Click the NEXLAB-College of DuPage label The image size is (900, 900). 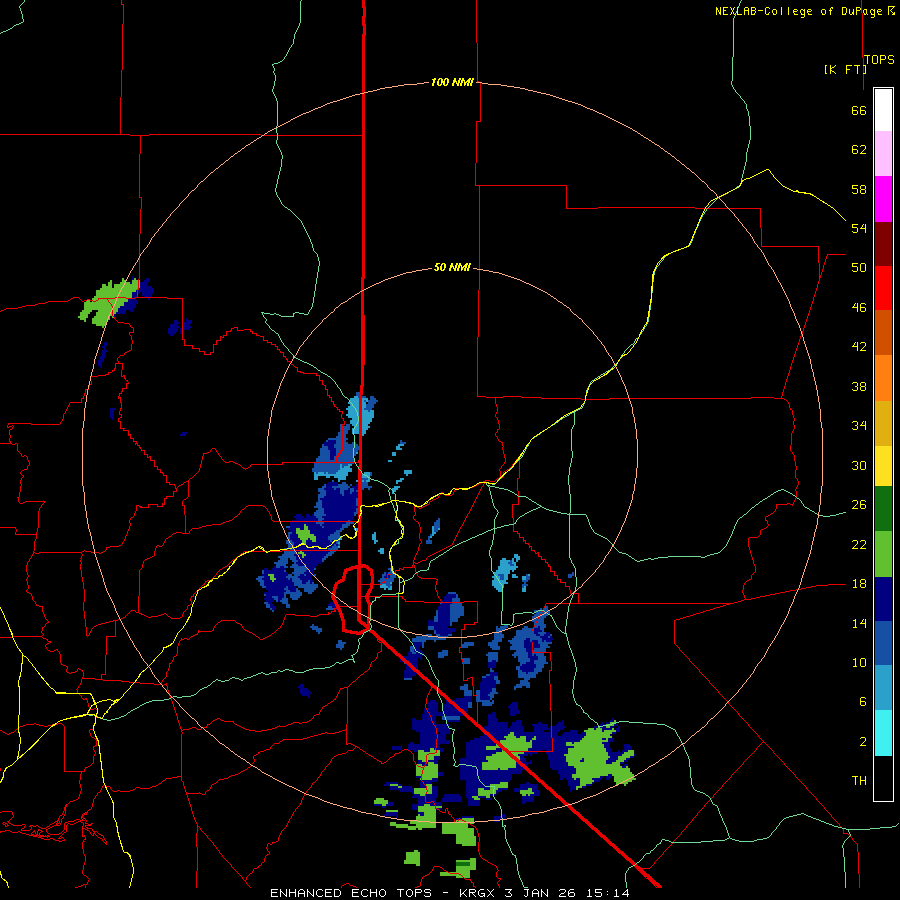click(x=800, y=11)
